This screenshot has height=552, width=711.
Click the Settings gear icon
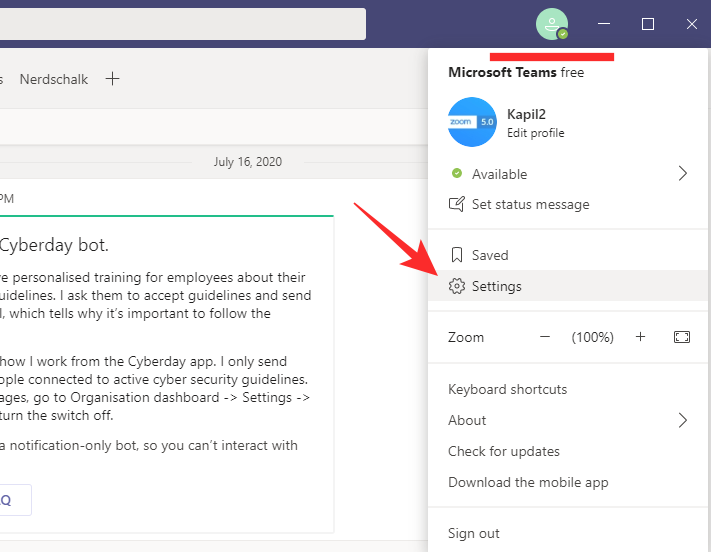tap(457, 286)
